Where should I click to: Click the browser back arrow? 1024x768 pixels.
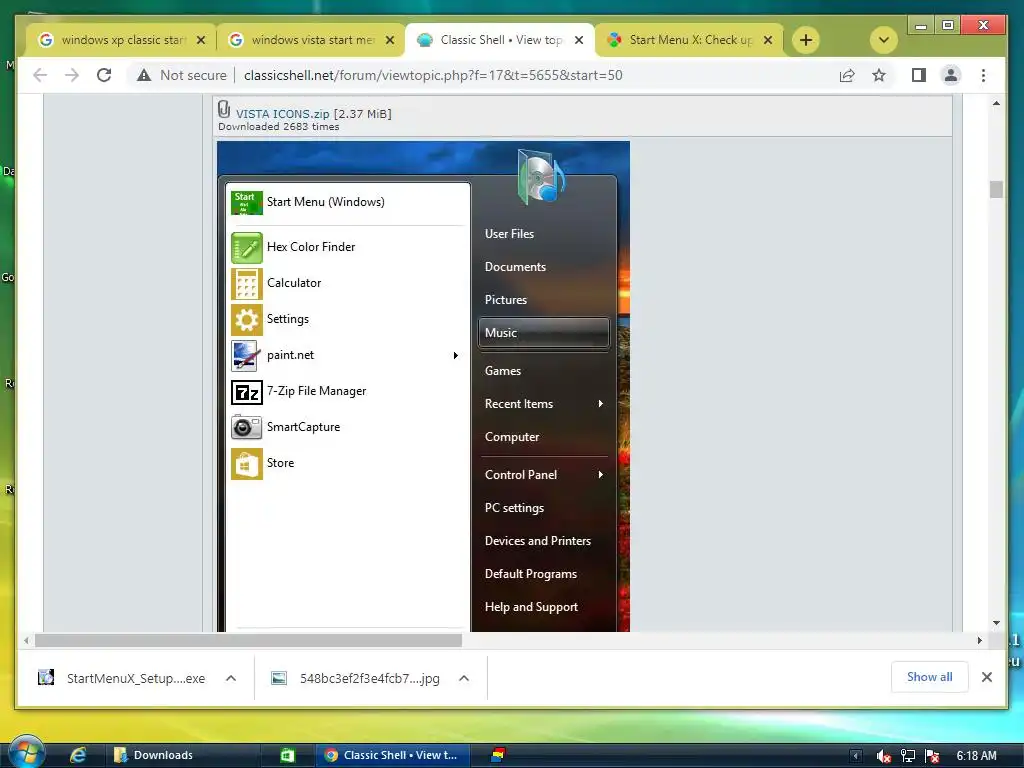pos(40,75)
